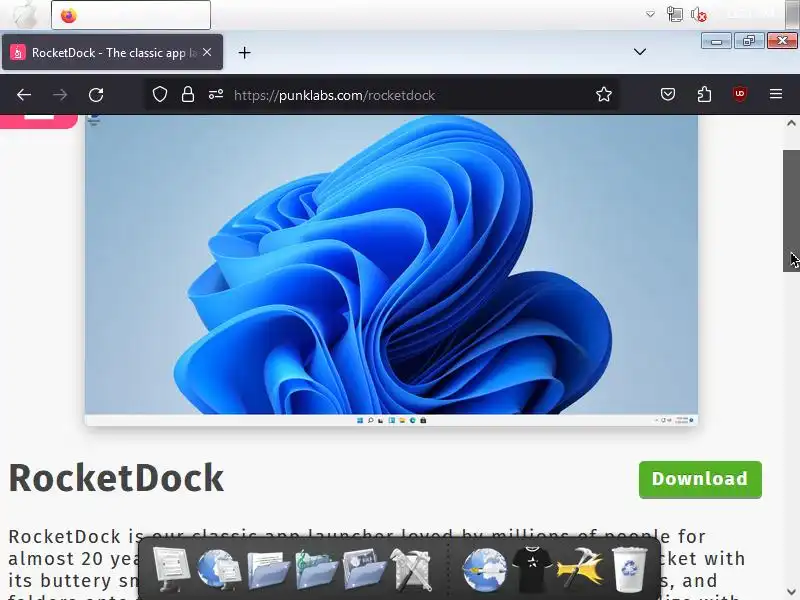Viewport: 800px width, 600px height.
Task: Click the pink site logo badge
Action: point(38,121)
